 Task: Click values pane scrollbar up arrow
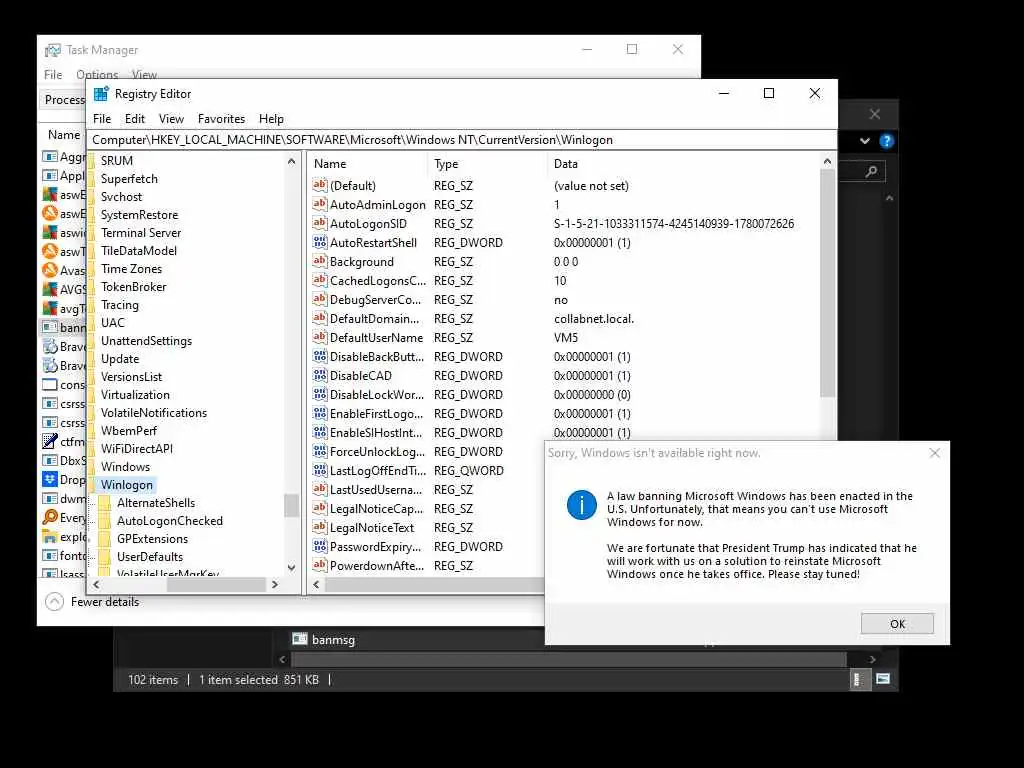[827, 161]
